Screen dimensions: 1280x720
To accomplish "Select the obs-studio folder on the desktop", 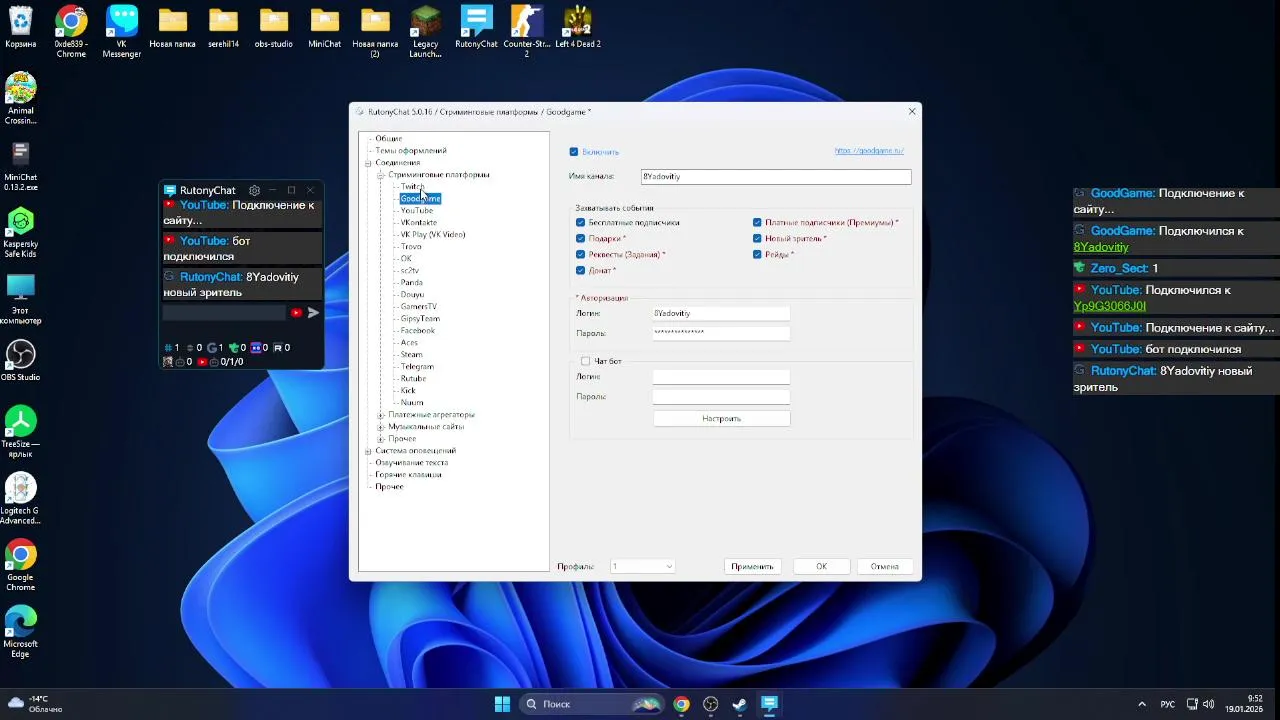I will pyautogui.click(x=274, y=27).
